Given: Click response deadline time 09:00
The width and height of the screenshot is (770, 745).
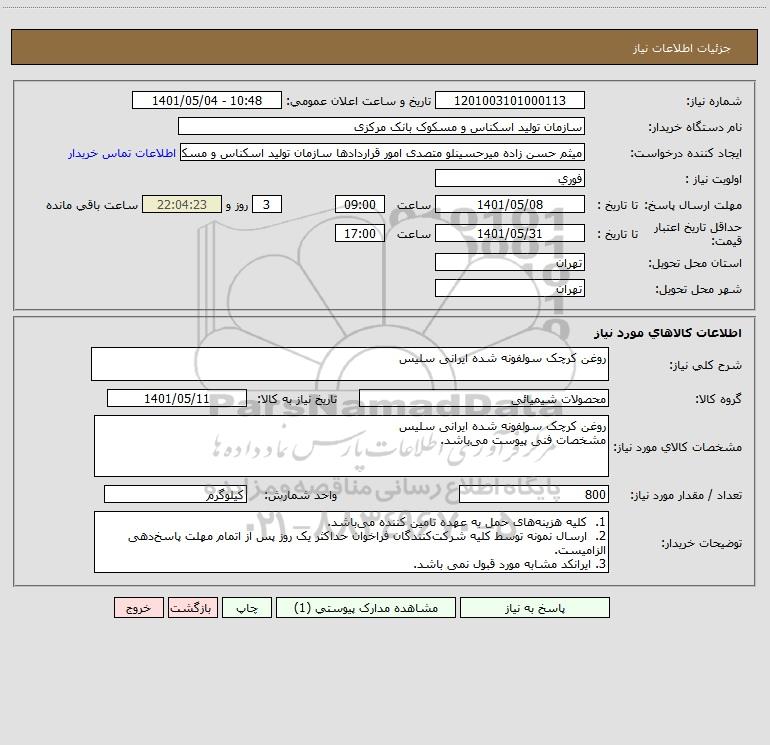Looking at the screenshot, I should click(359, 204).
